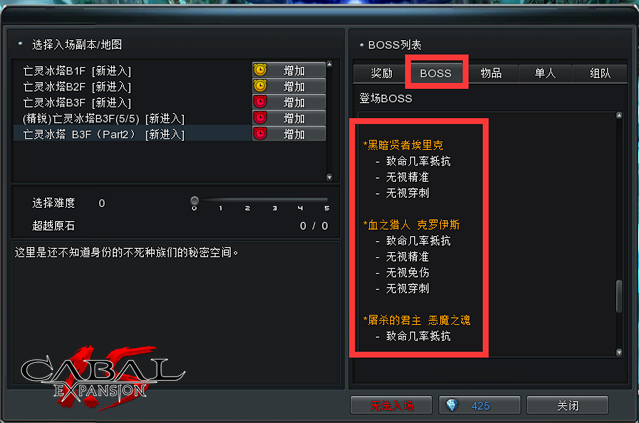Screen dimensions: 639x423
Task: Click the dungeon list scroll down arrow
Action: pyautogui.click(x=329, y=177)
